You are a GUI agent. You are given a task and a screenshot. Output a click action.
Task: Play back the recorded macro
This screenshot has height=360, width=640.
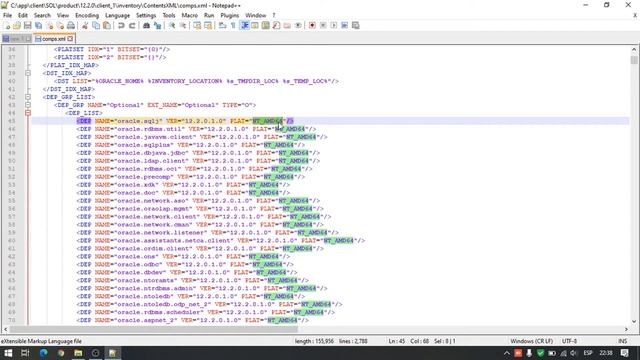pyautogui.click(x=334, y=25)
